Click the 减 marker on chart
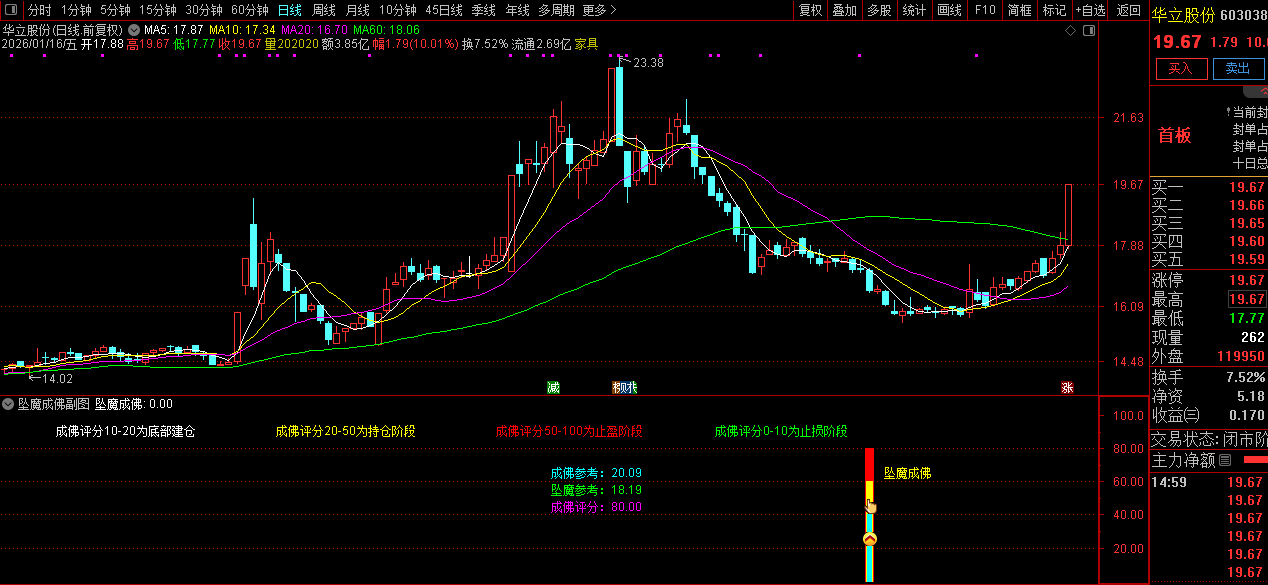Viewport: 1268px width, 585px height. tap(553, 387)
